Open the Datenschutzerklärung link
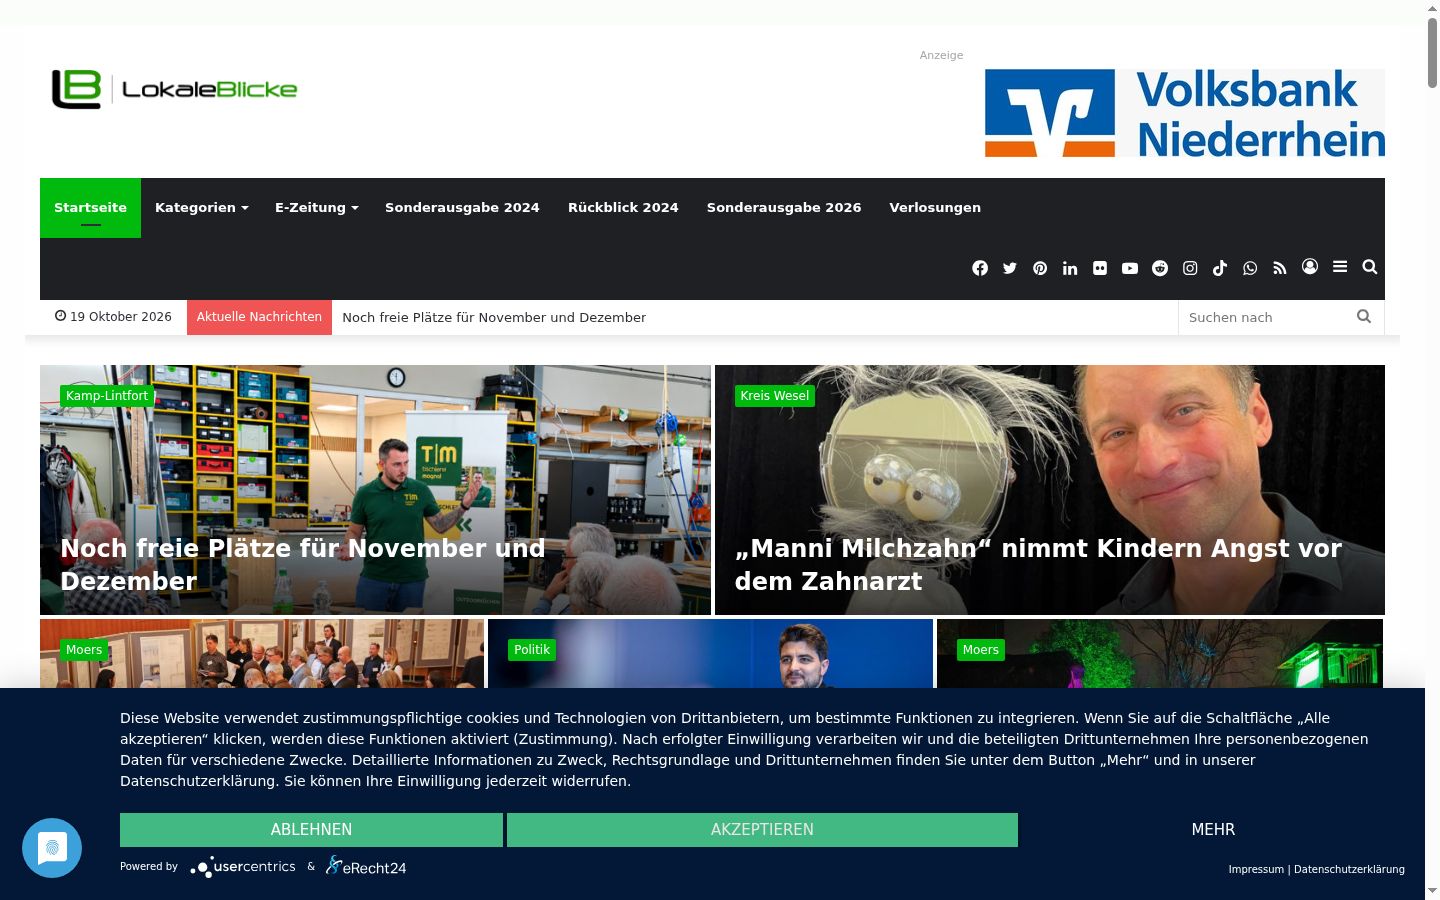This screenshot has height=900, width=1440. tap(1349, 870)
